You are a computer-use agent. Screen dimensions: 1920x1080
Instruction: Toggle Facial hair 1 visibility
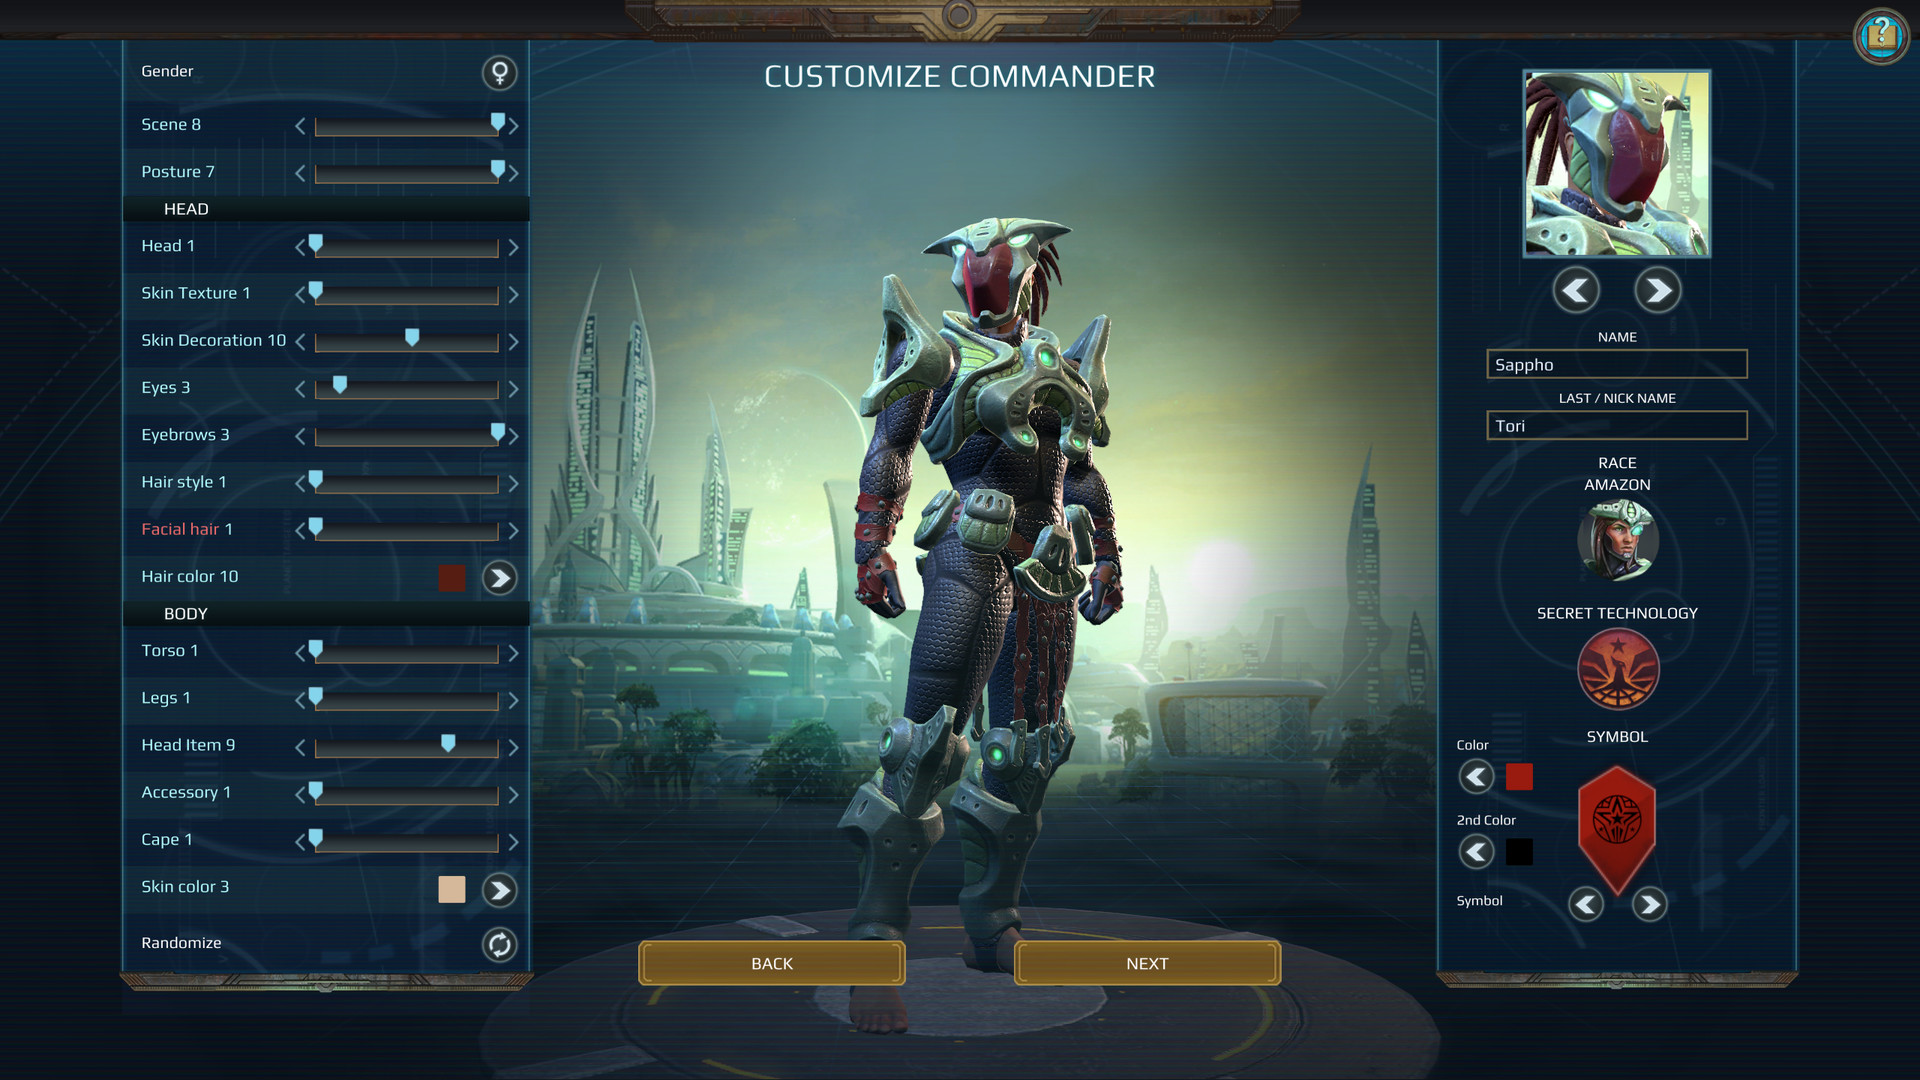[185, 527]
